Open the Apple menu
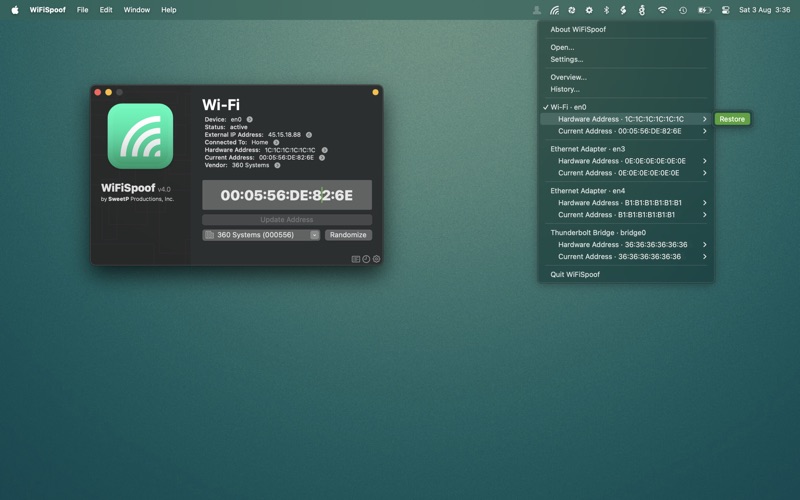This screenshot has height=500, width=800. 15,10
